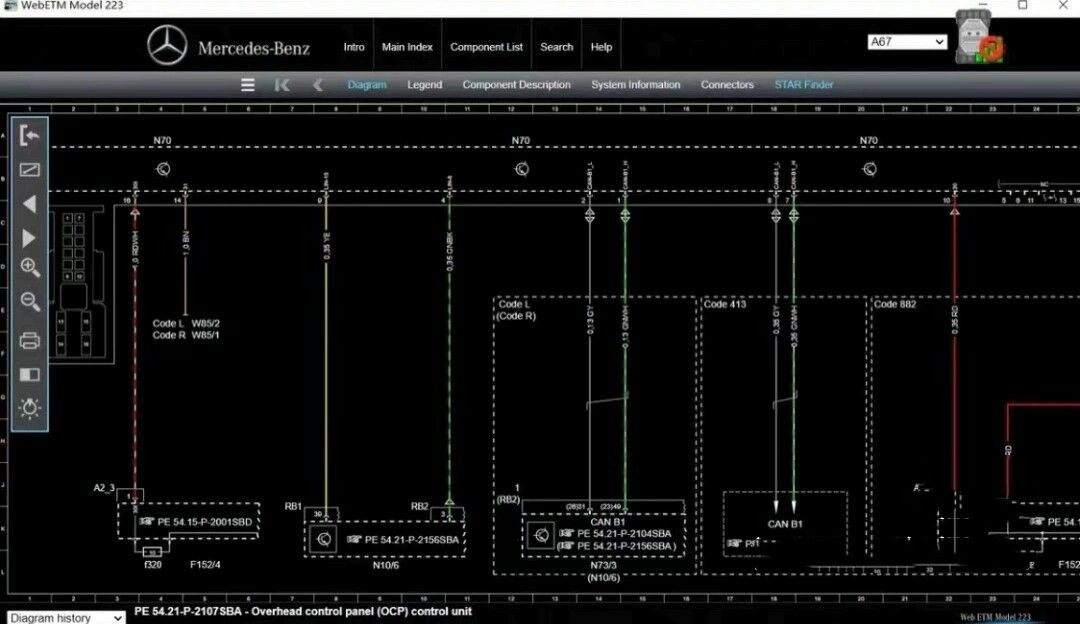Screen dimensions: 1080x624
Task: Toggle brightness with the light bulb icon
Action: (29, 408)
